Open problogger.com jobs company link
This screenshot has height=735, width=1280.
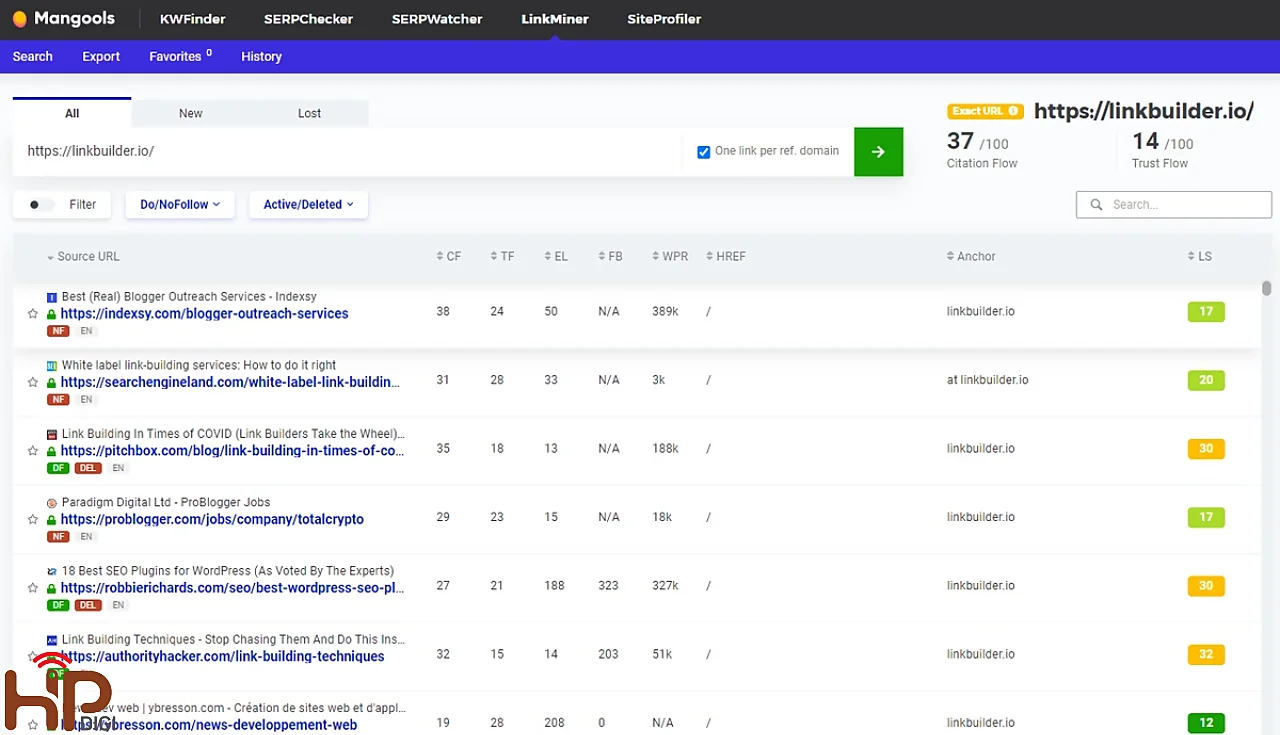click(212, 520)
